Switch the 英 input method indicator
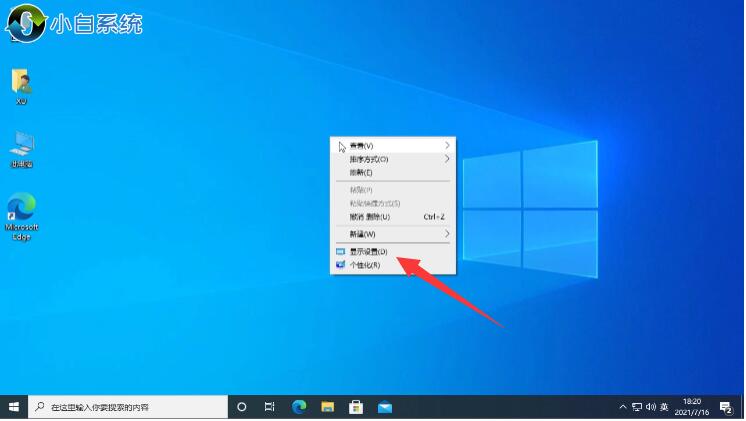746x421 pixels. (664, 407)
